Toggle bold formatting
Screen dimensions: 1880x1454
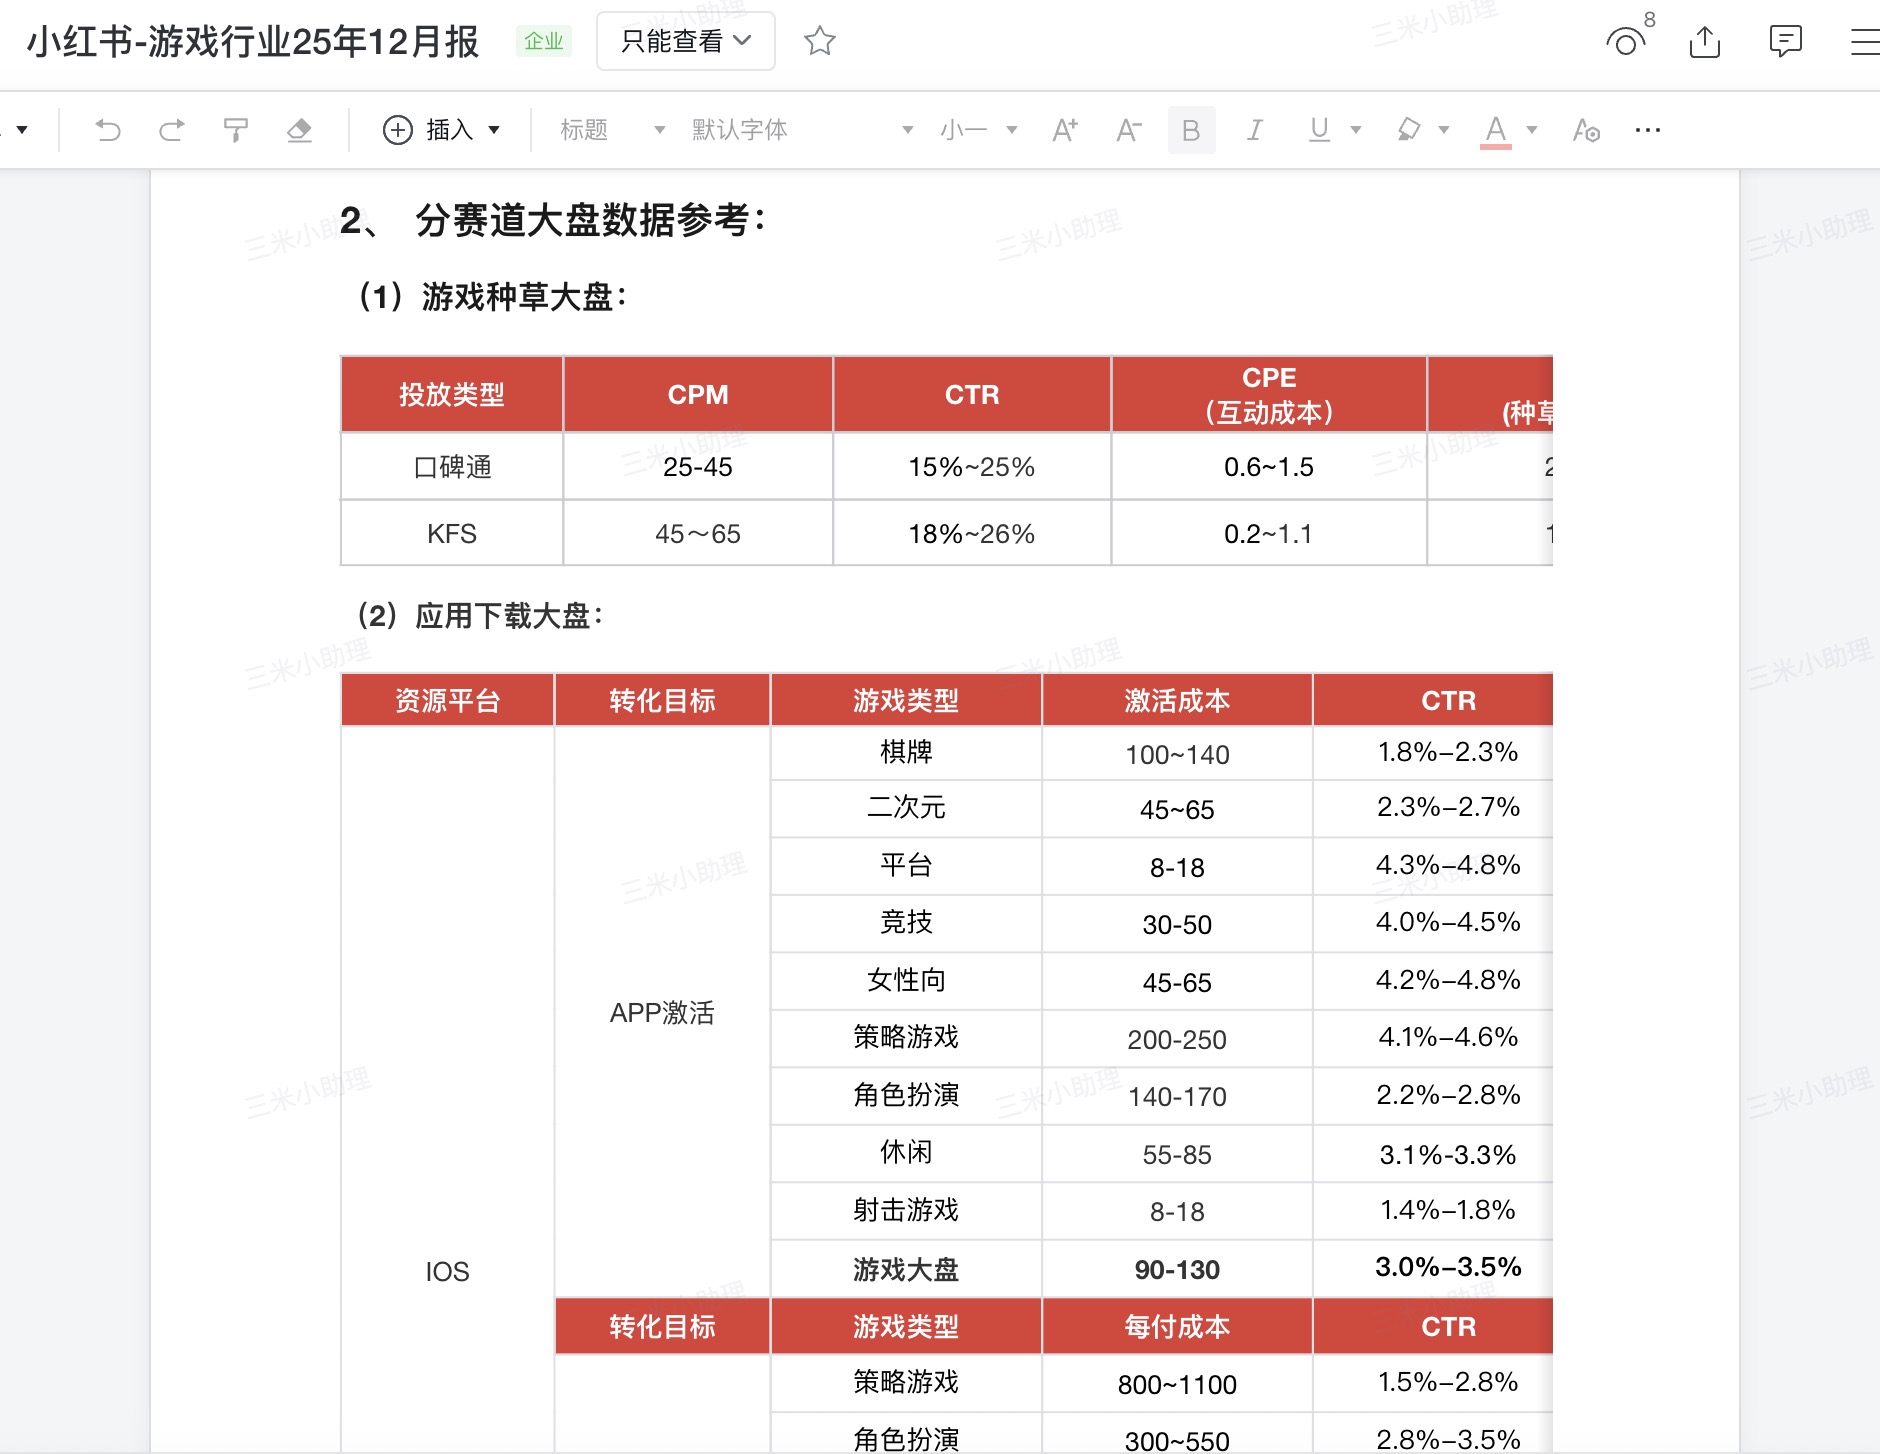point(1191,129)
